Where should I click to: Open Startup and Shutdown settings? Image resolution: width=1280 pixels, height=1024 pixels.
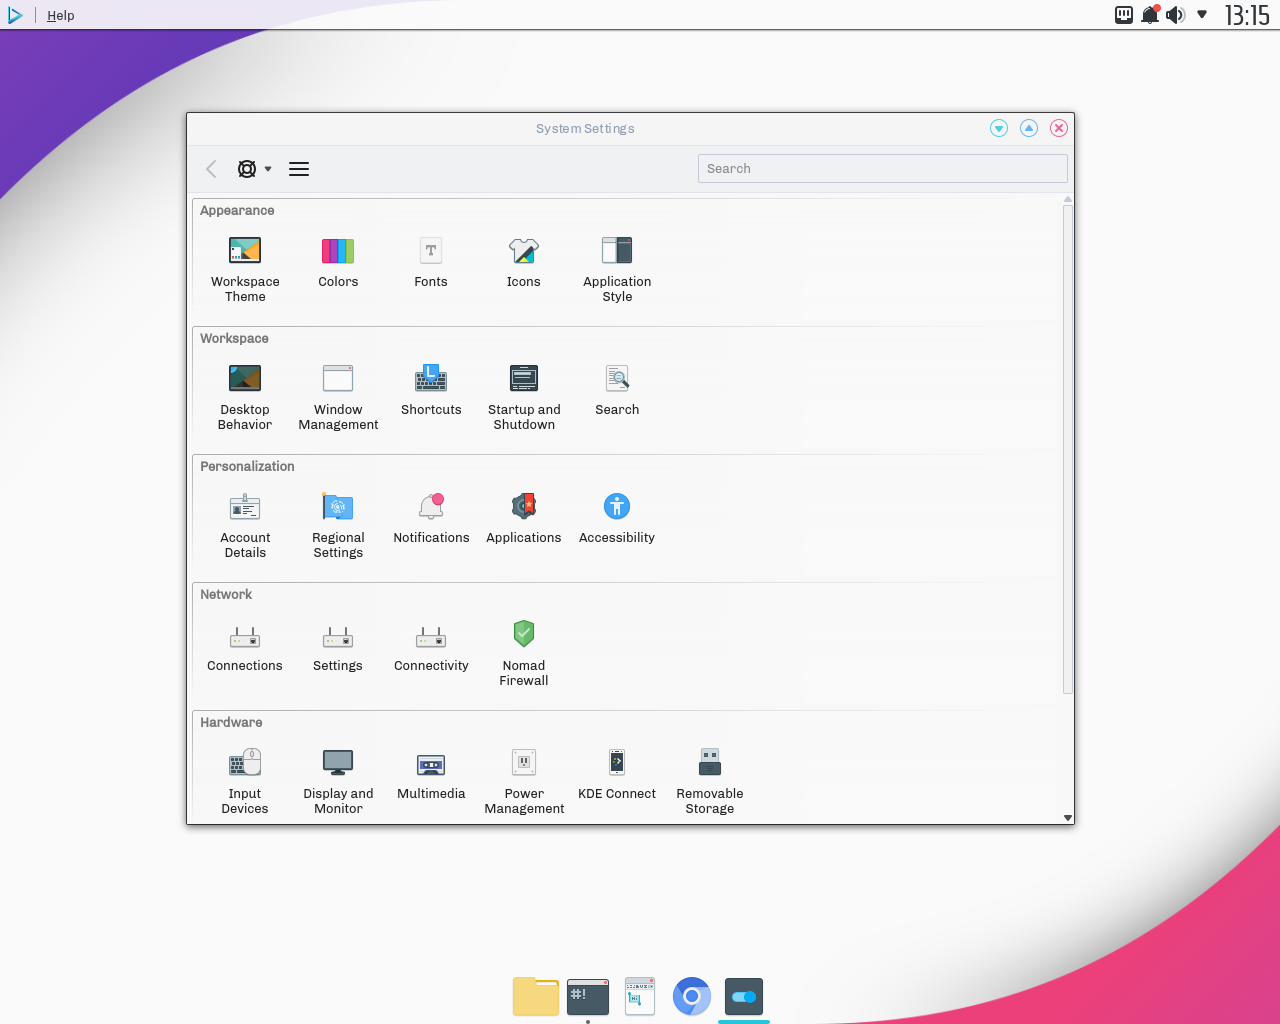(x=524, y=396)
